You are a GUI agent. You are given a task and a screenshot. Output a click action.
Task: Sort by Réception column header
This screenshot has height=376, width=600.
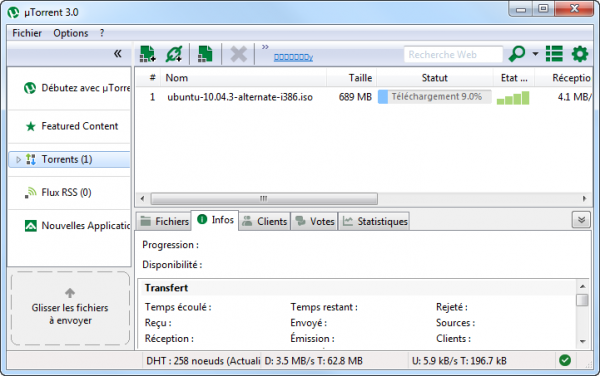(564, 78)
